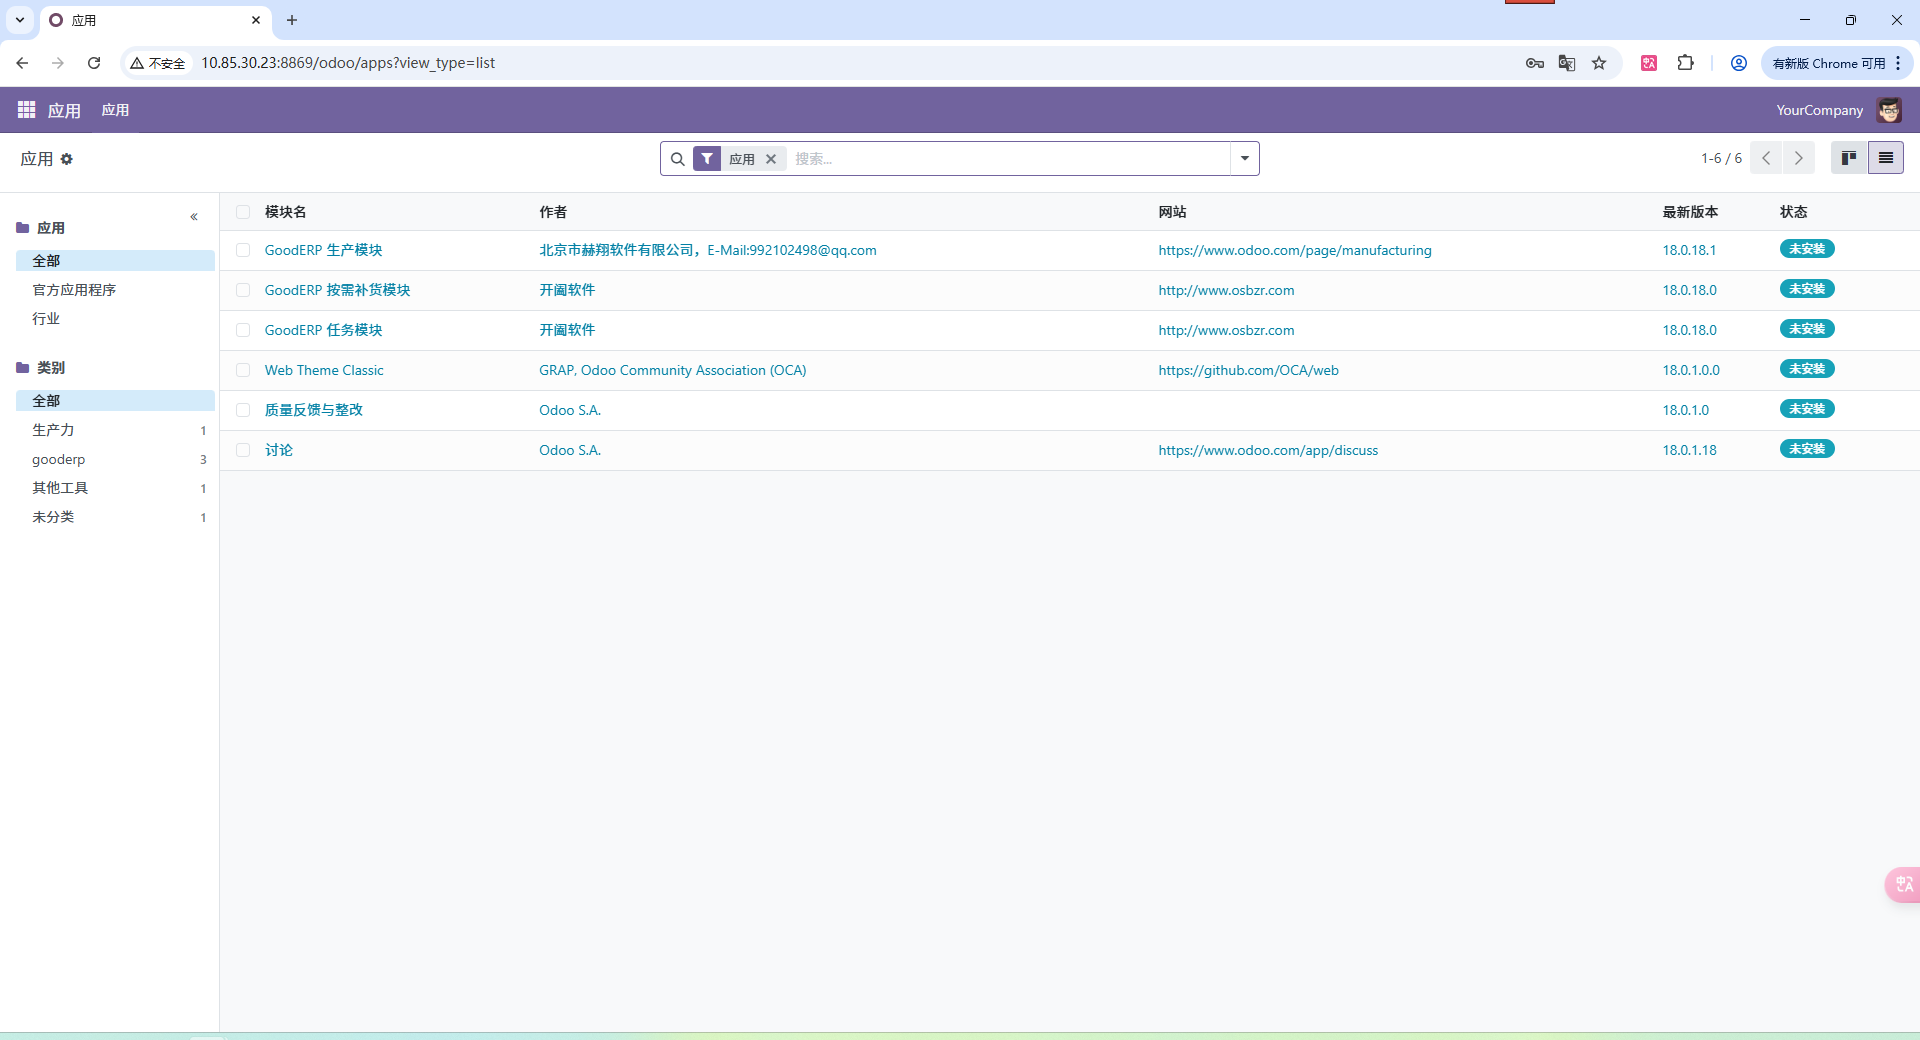The image size is (1920, 1040).
Task: Click the browser address bar URL
Action: 348,63
